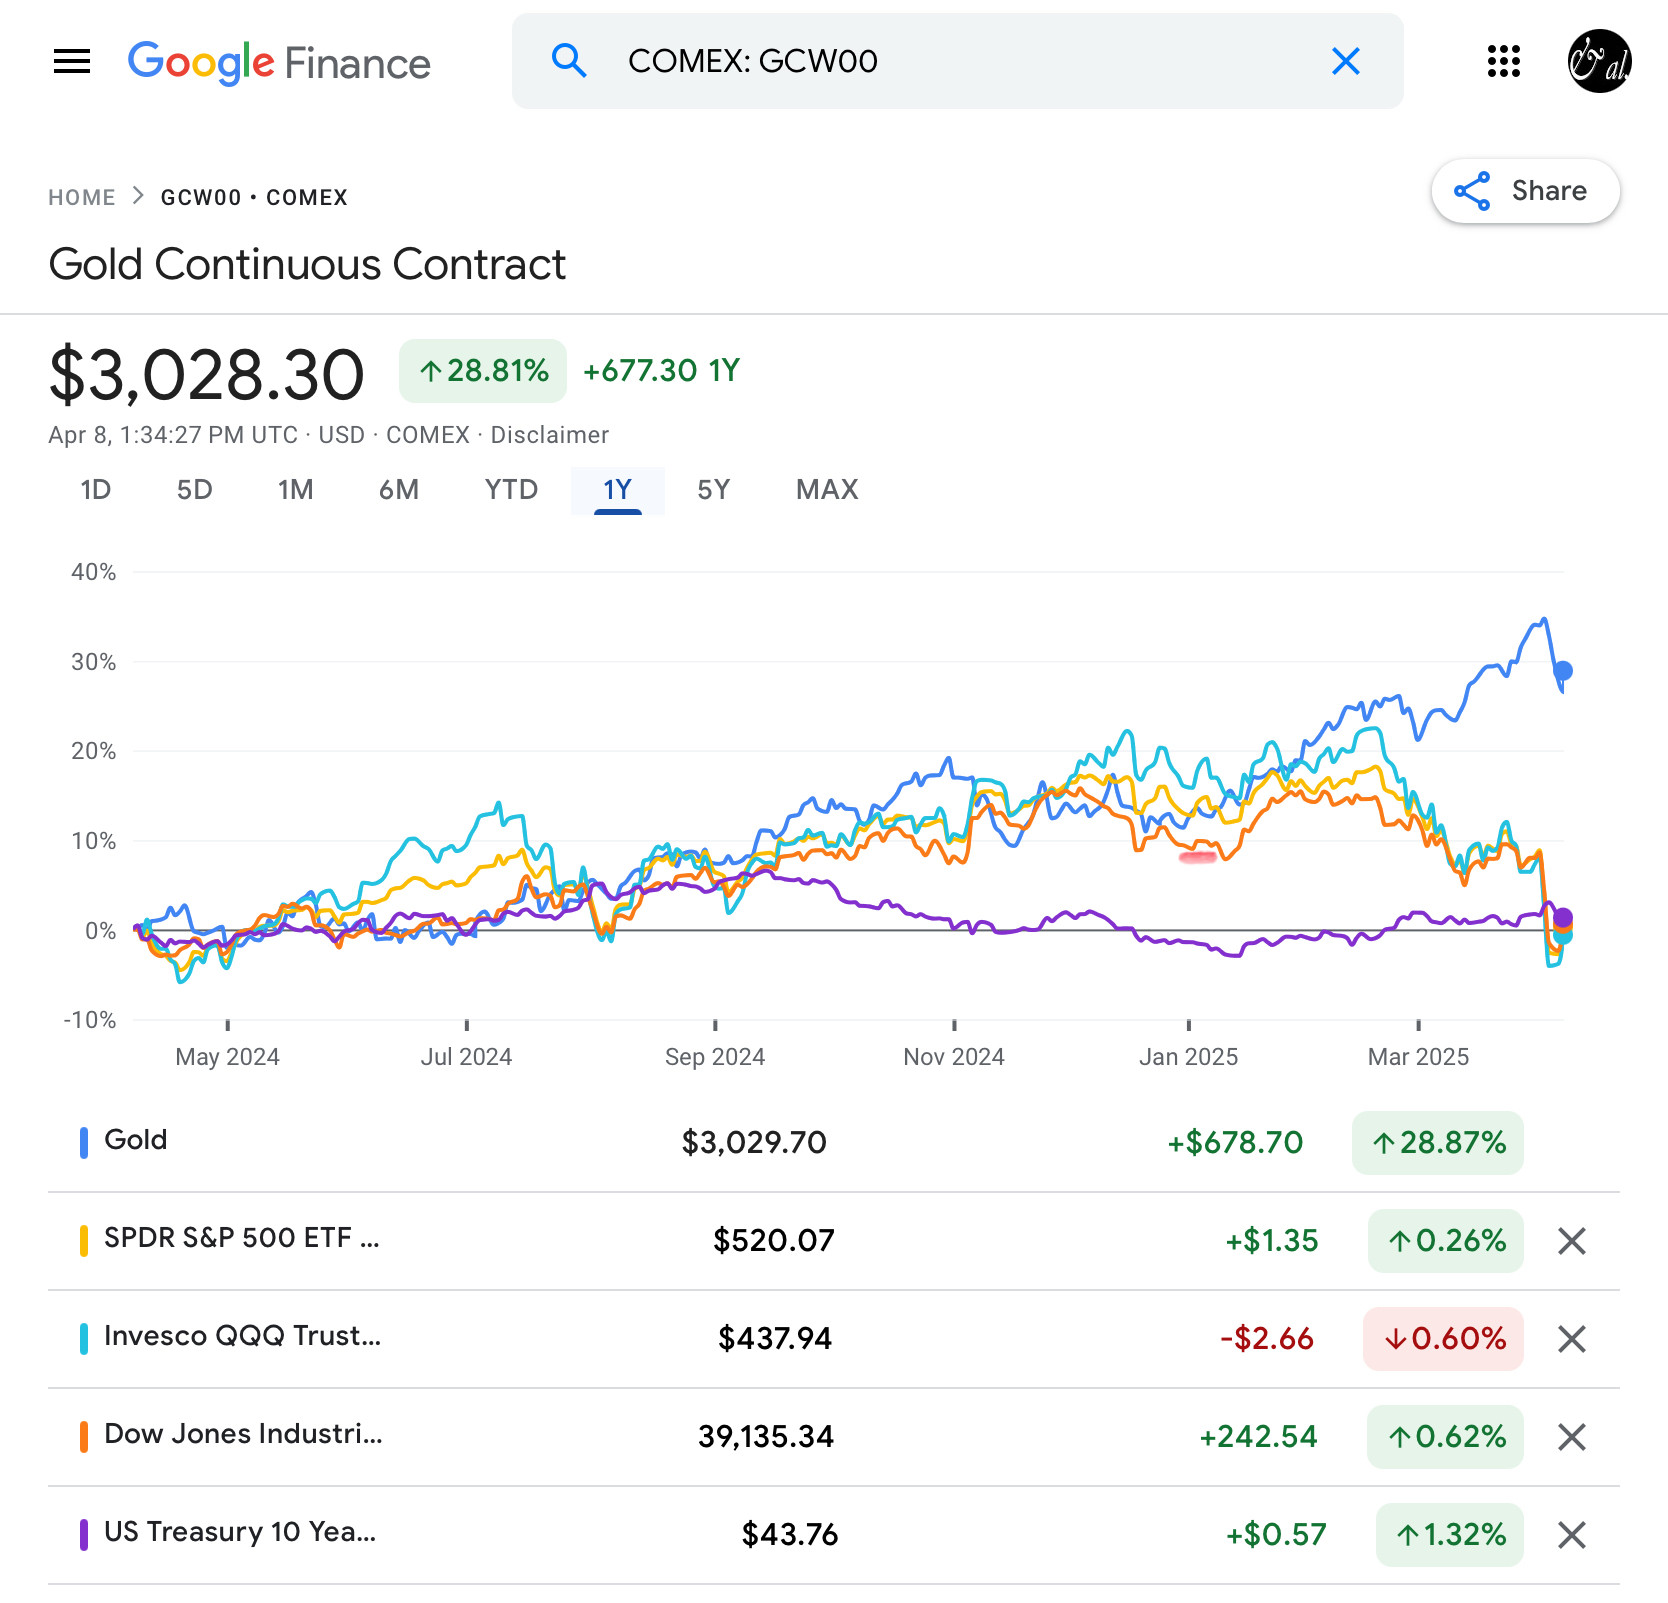Open the Disclaimer link

click(549, 435)
